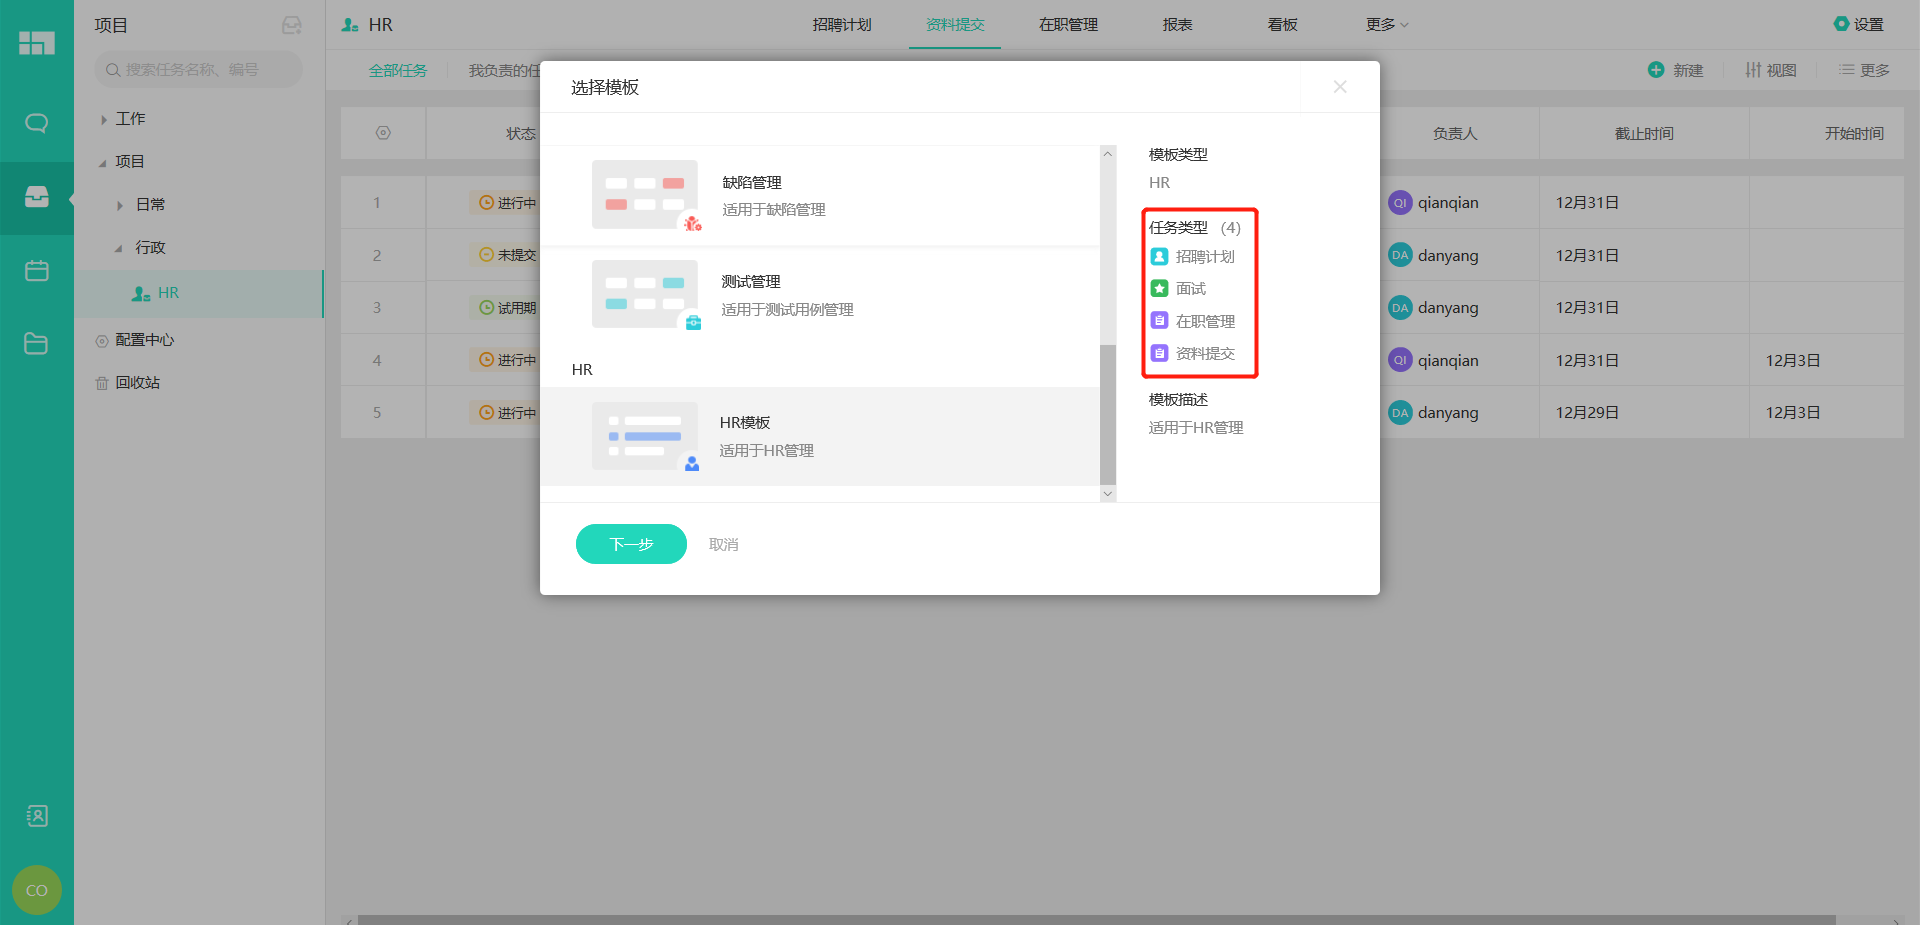The height and width of the screenshot is (925, 1920).
Task: Collapse the 行政 tree node
Action: coord(118,248)
